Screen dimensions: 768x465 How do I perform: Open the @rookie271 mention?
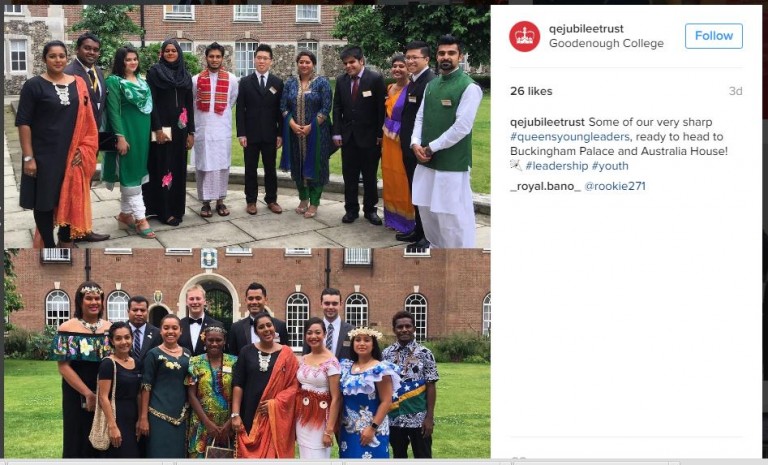(x=615, y=186)
